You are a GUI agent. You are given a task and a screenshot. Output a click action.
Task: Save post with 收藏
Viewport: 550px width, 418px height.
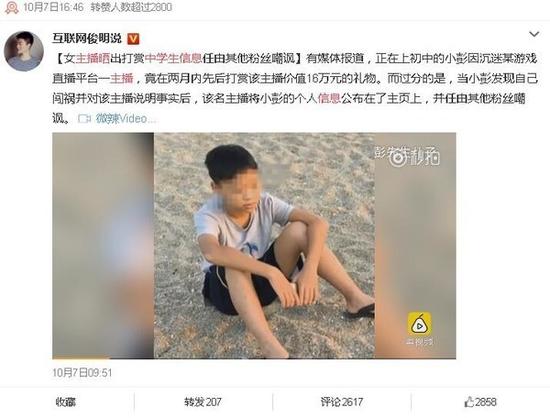[66, 402]
